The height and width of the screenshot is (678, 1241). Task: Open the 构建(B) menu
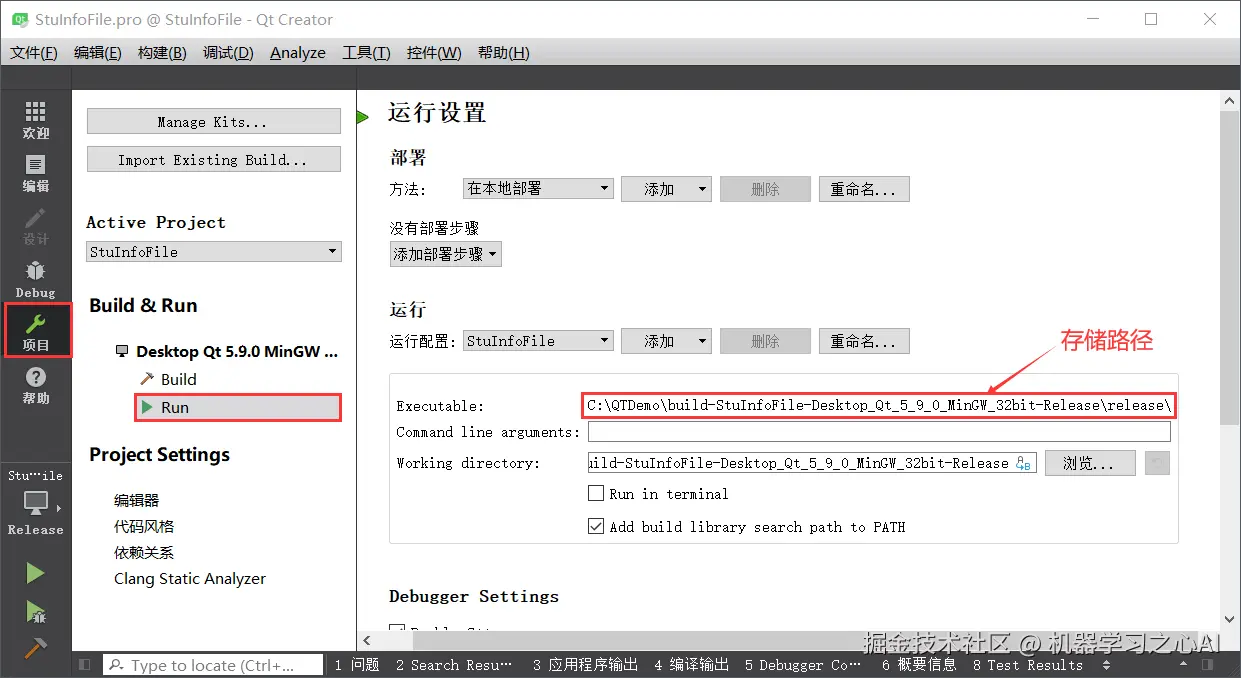coord(162,52)
